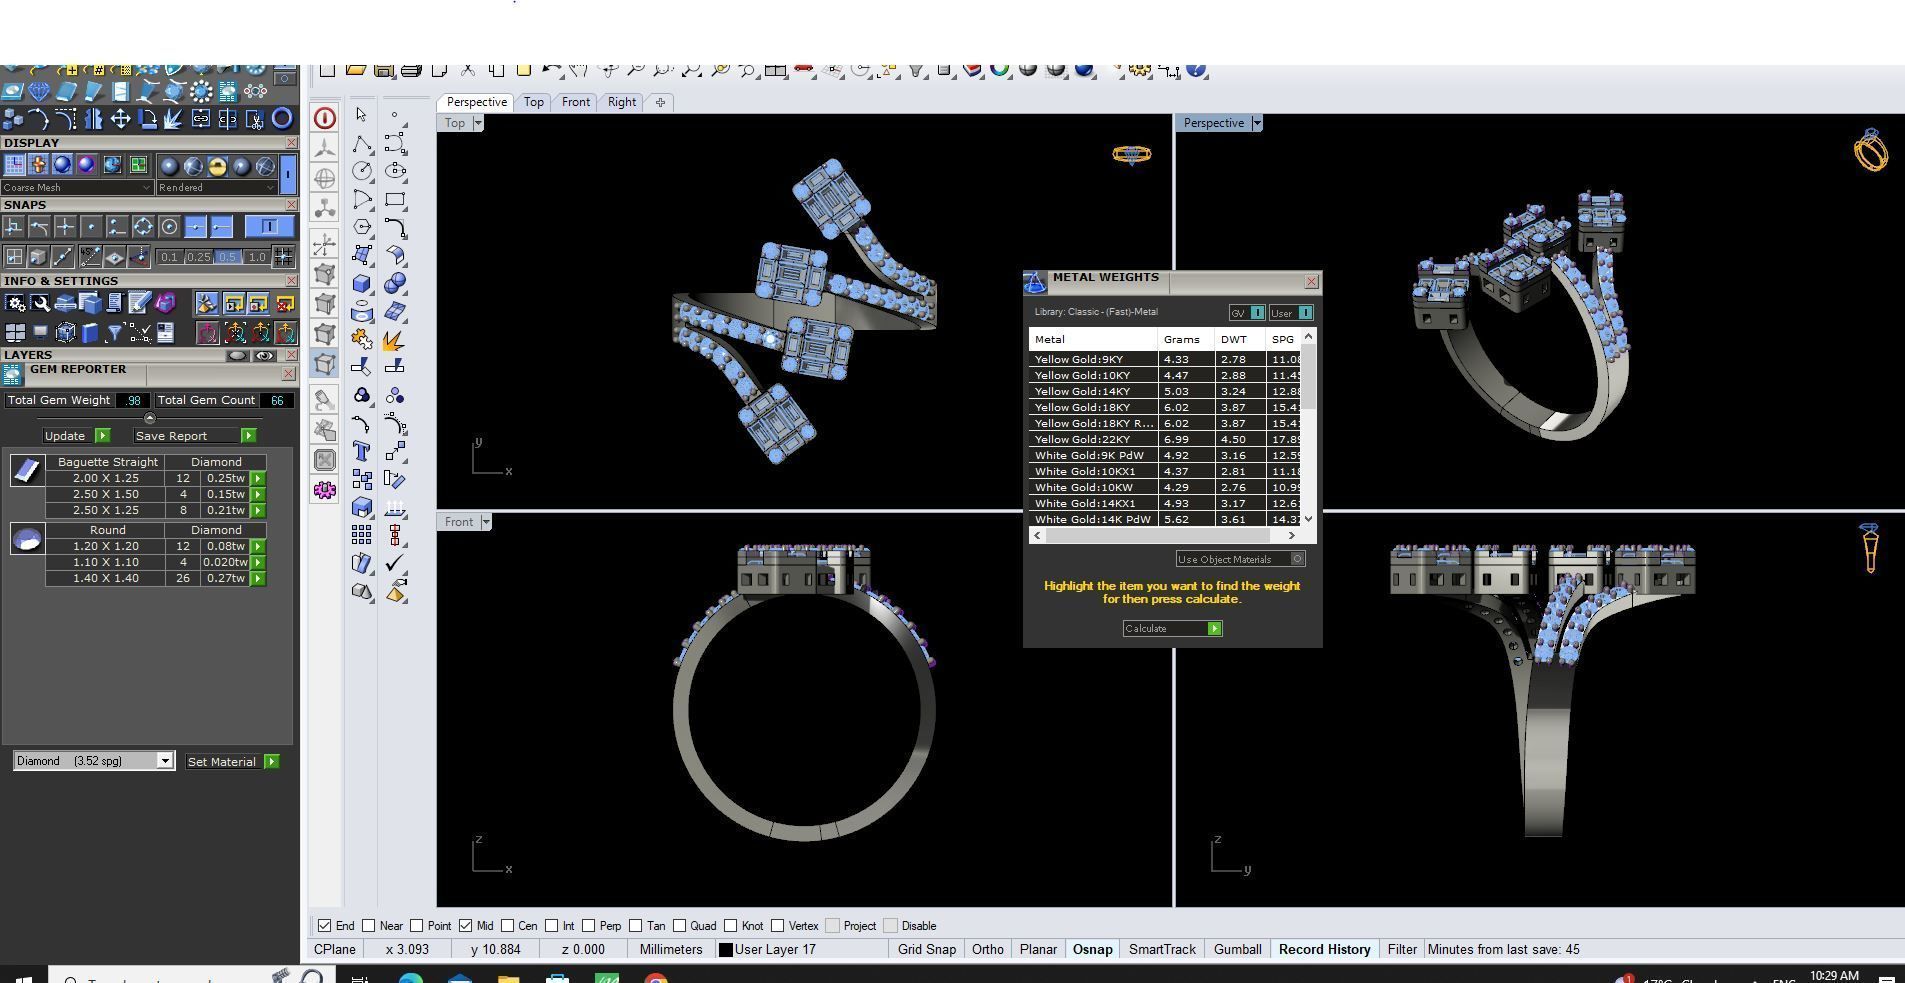The height and width of the screenshot is (983, 1905).
Task: Select the Rectangular Array tool icon
Action: pyautogui.click(x=362, y=535)
